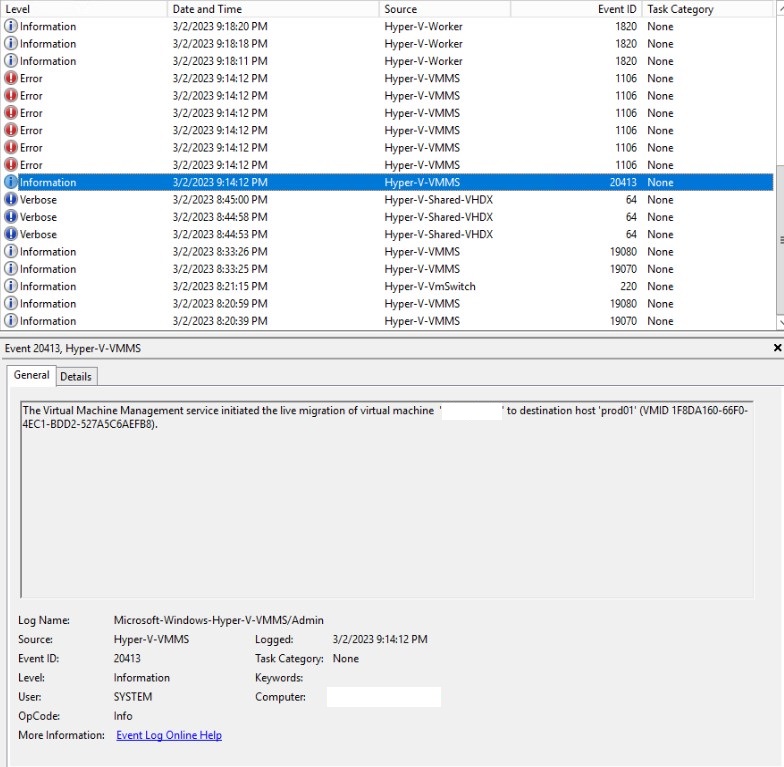Viewport: 784px width, 767px height.
Task: Click the topmost red Error icon in the list
Action: click(x=11, y=78)
